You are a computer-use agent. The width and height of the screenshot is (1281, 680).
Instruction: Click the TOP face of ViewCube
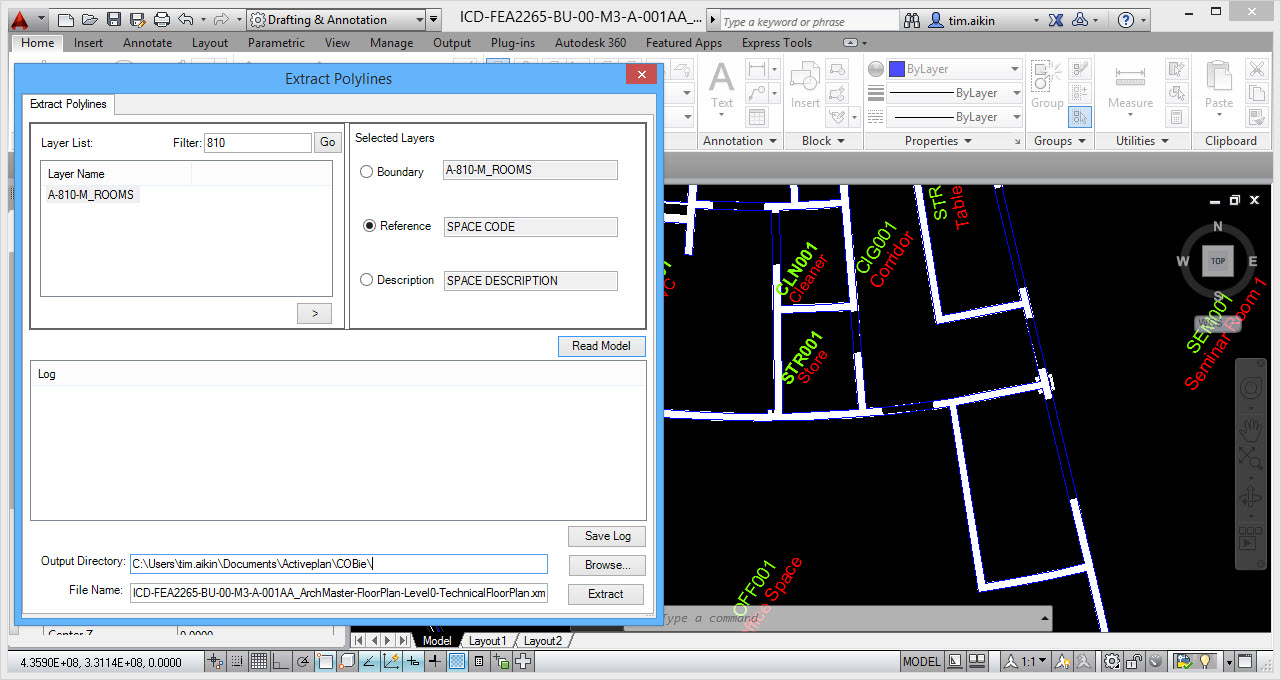1217,261
